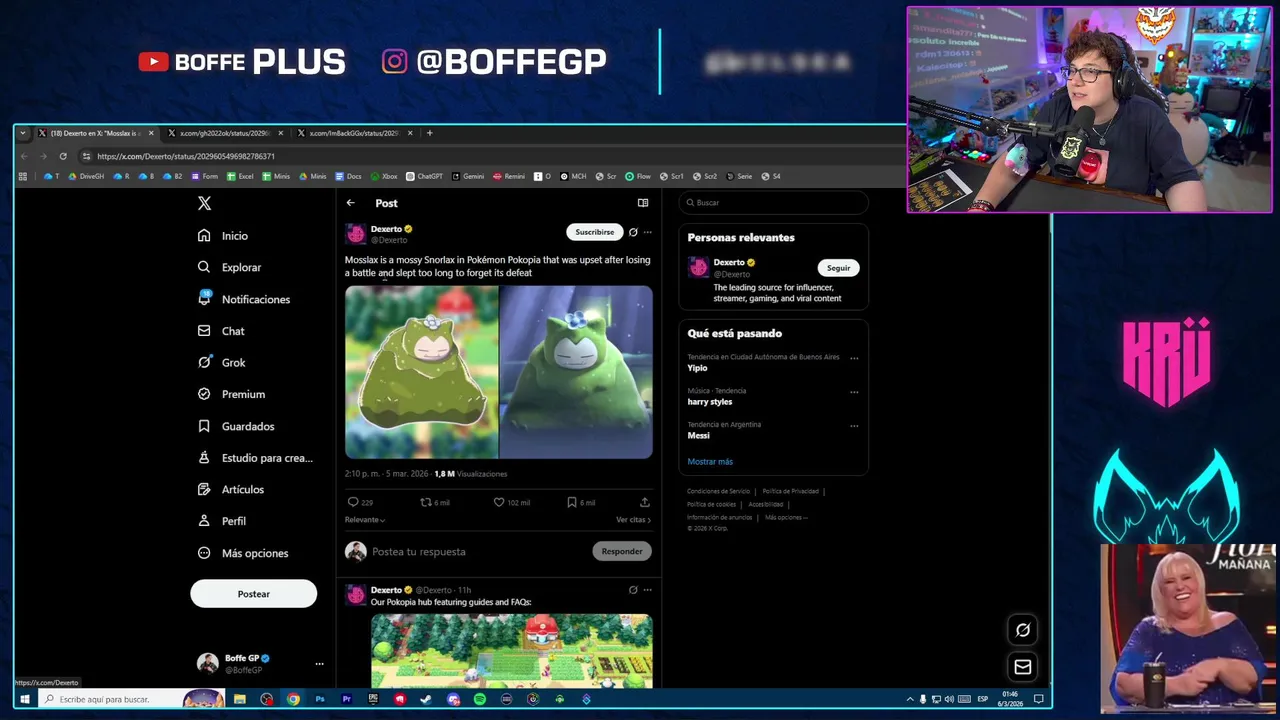
Task: Open right Mosslax in-game image
Action: point(576,372)
